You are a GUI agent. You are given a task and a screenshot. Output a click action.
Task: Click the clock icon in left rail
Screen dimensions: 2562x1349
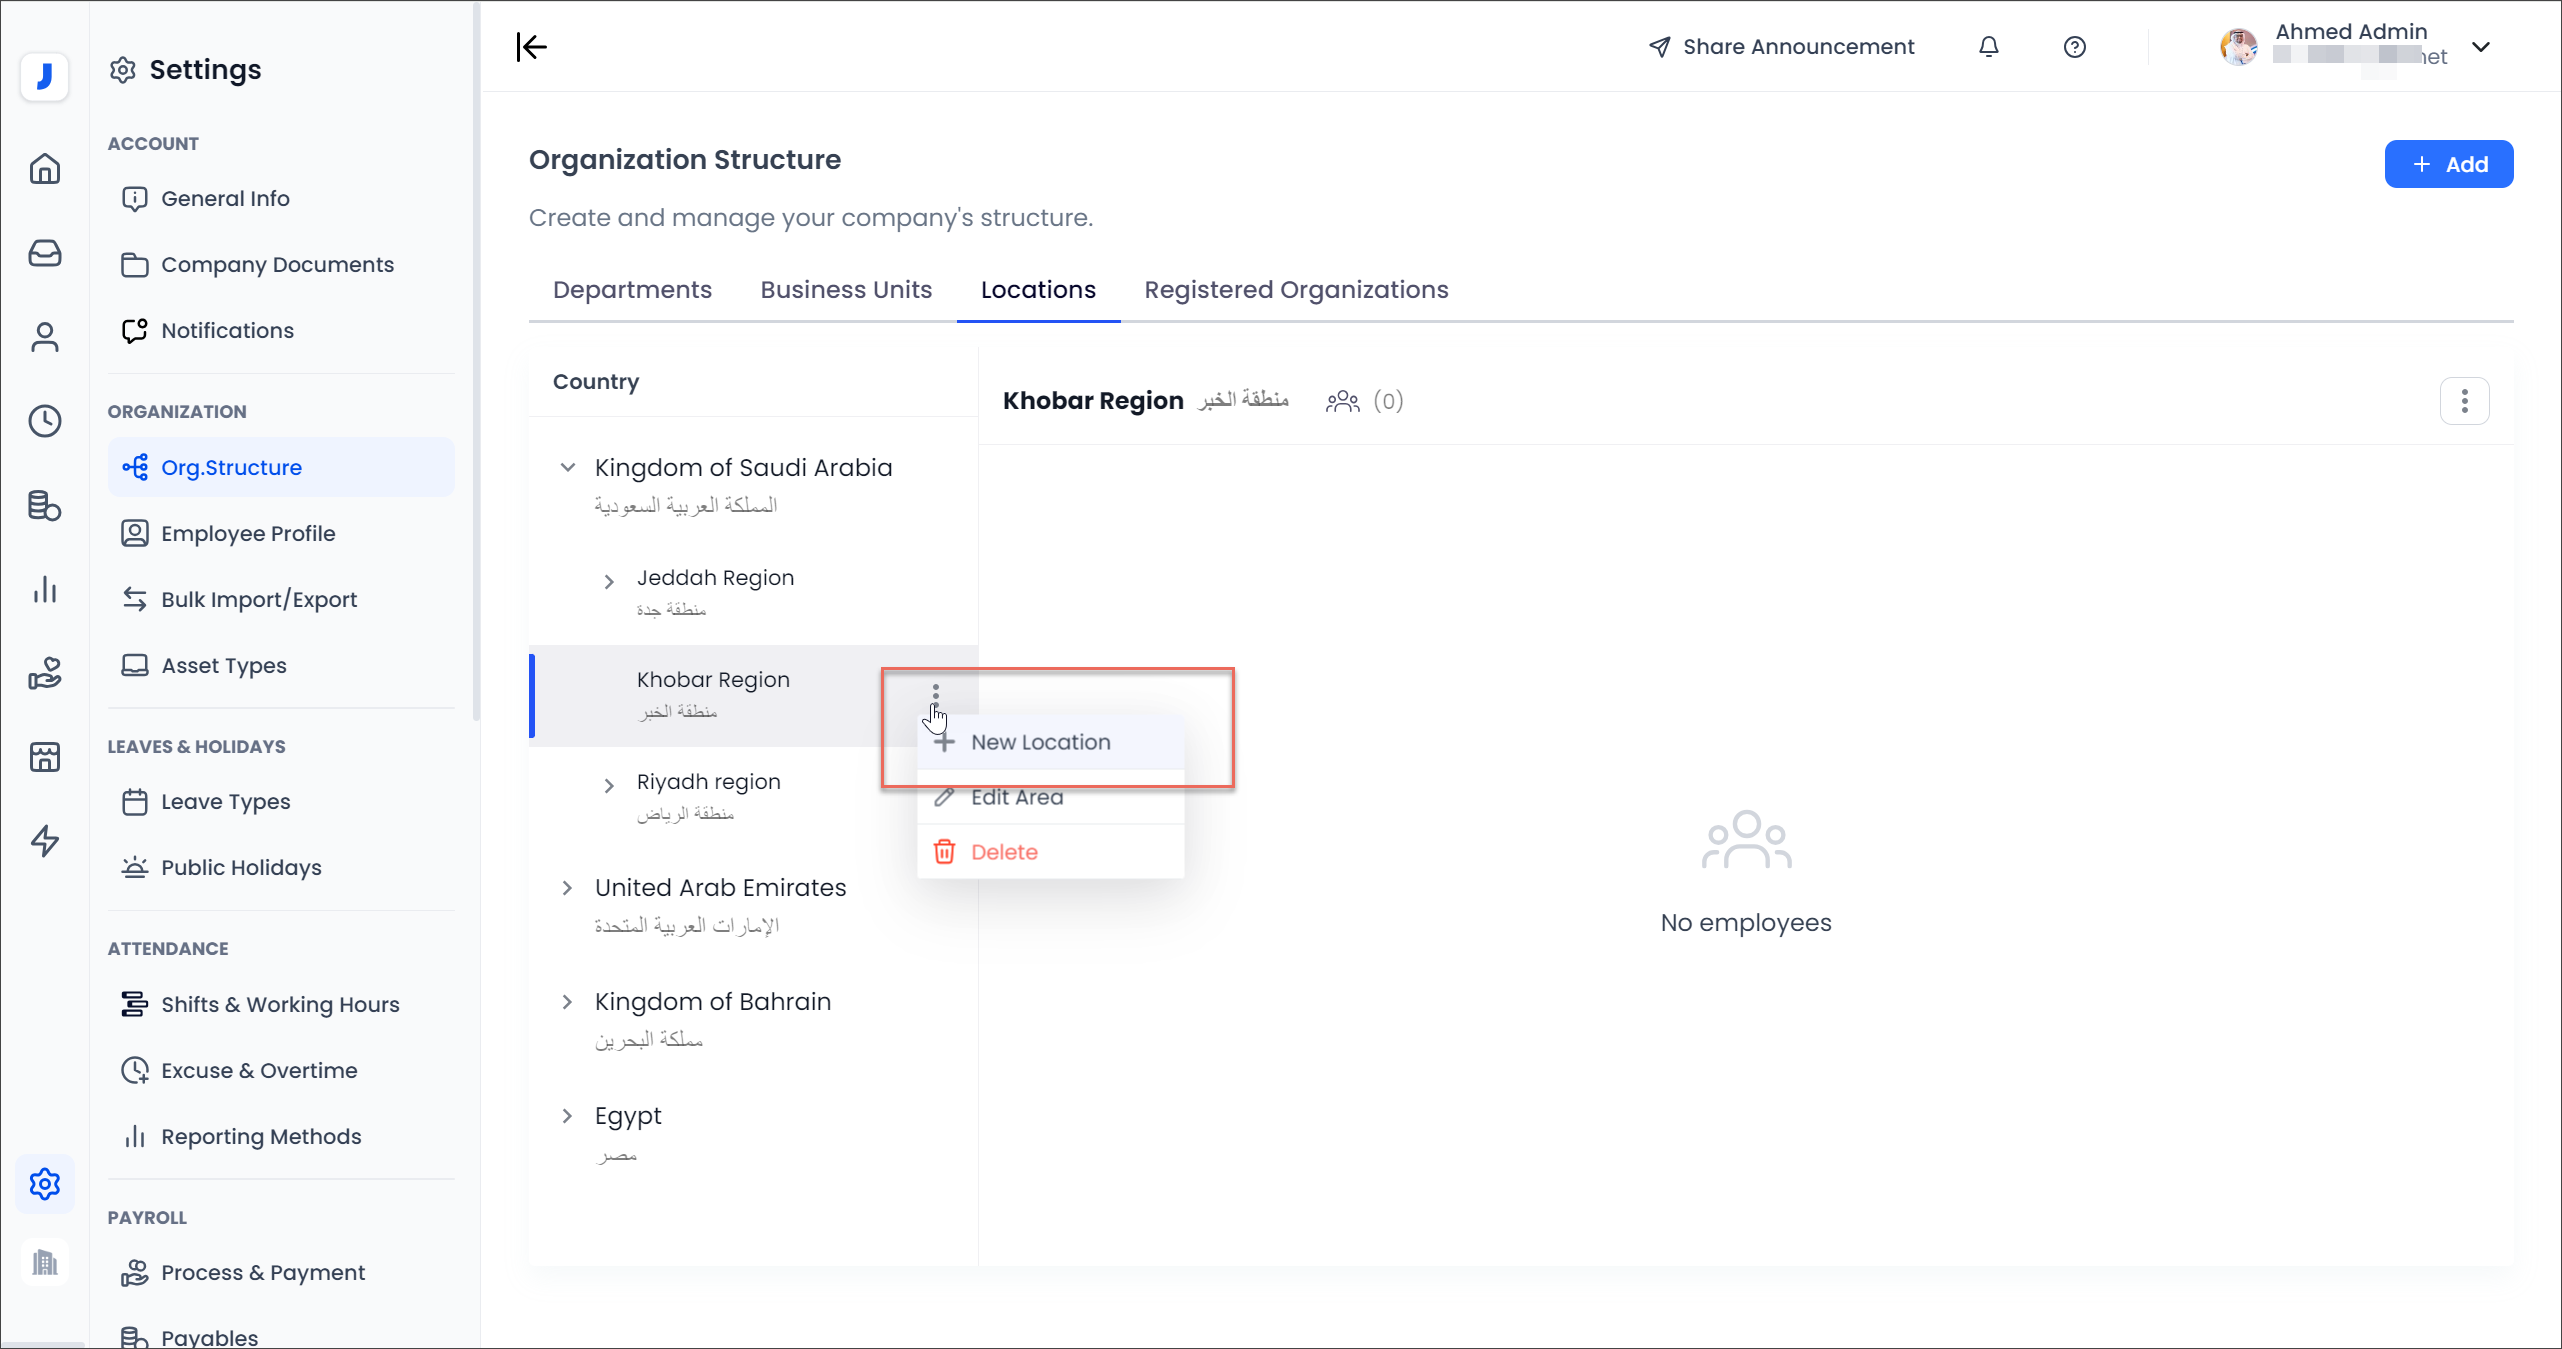pos(45,421)
